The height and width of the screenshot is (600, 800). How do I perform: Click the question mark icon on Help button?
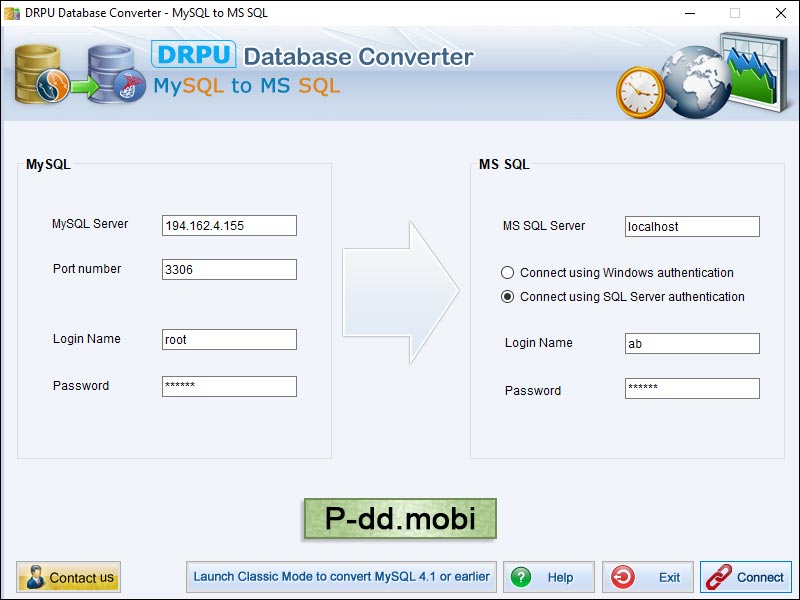(521, 577)
